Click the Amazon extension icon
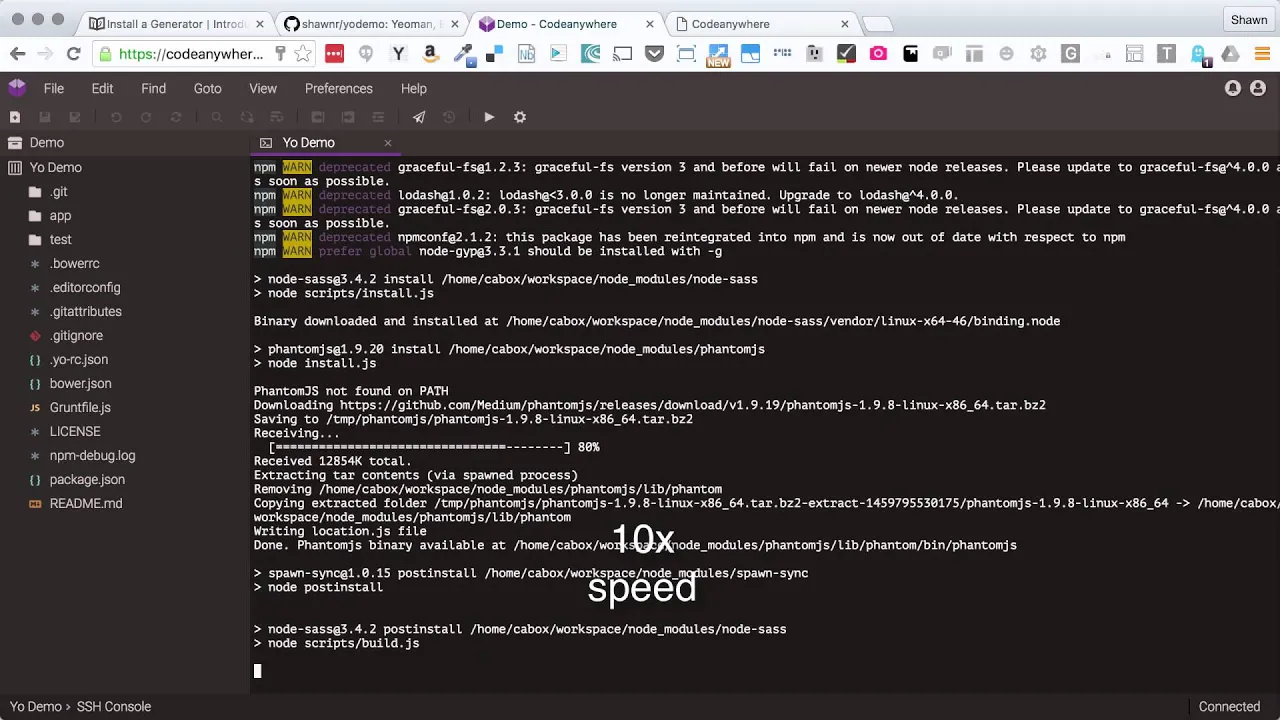Image resolution: width=1280 pixels, height=720 pixels. 430,54
